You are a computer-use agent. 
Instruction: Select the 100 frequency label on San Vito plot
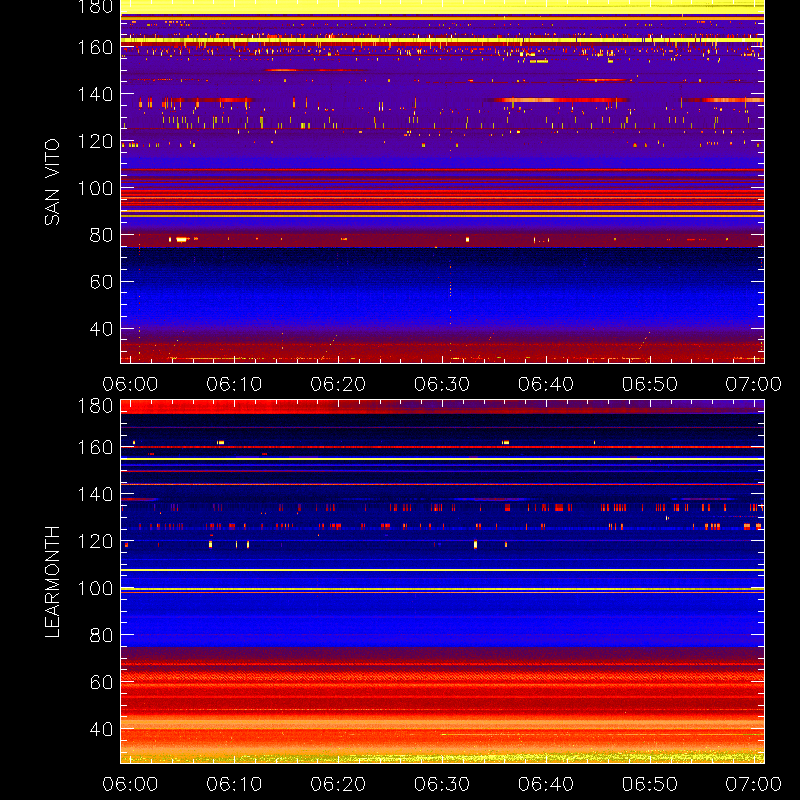pyautogui.click(x=95, y=188)
